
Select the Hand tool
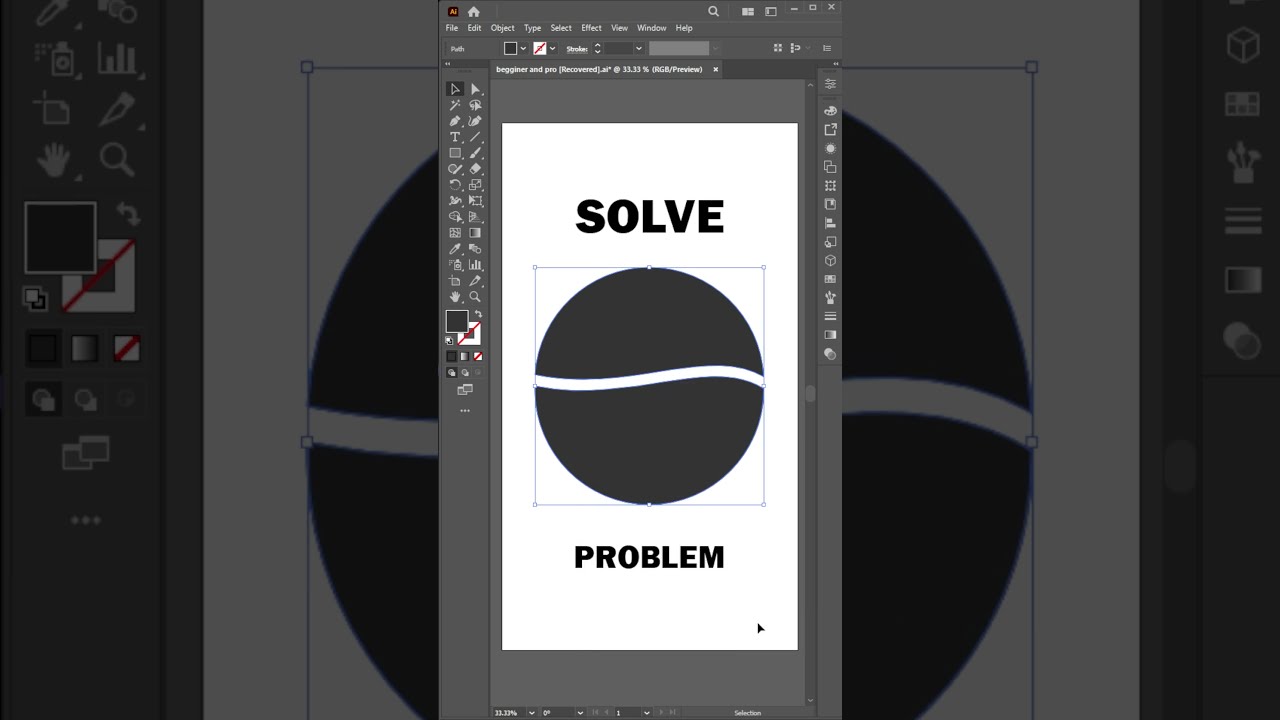coord(455,297)
